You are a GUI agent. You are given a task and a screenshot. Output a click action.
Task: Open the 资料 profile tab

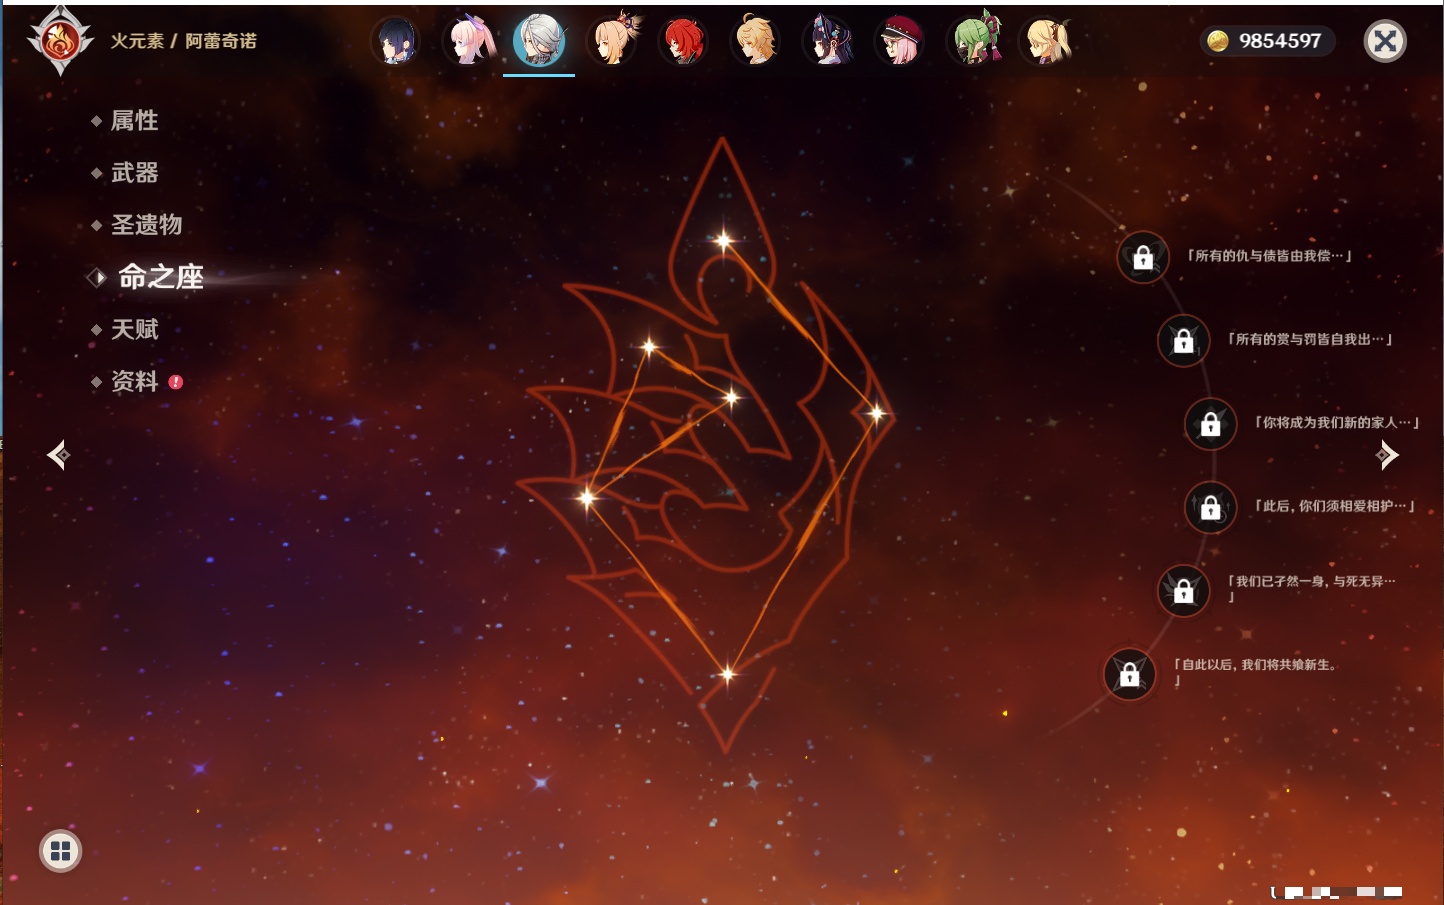[135, 381]
